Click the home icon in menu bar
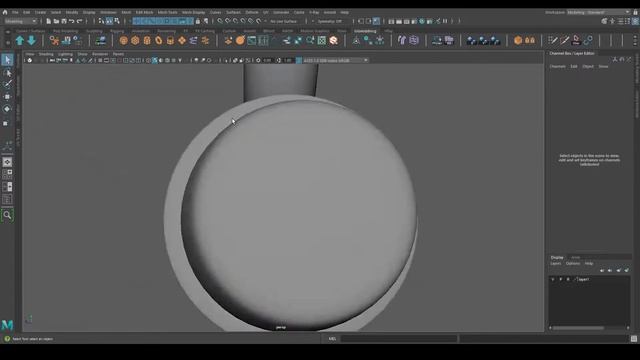Screen dimensions: 640x360 tap(5, 12)
